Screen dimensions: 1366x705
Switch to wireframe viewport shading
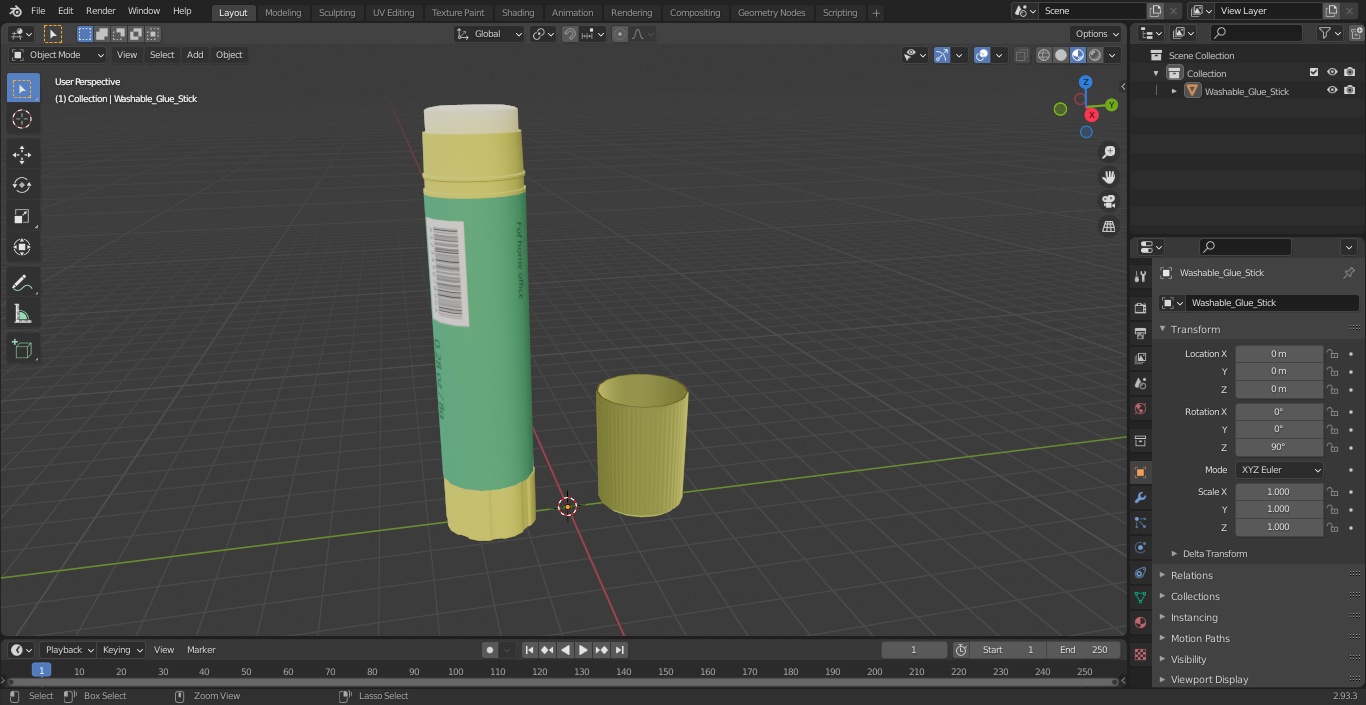click(x=1044, y=55)
